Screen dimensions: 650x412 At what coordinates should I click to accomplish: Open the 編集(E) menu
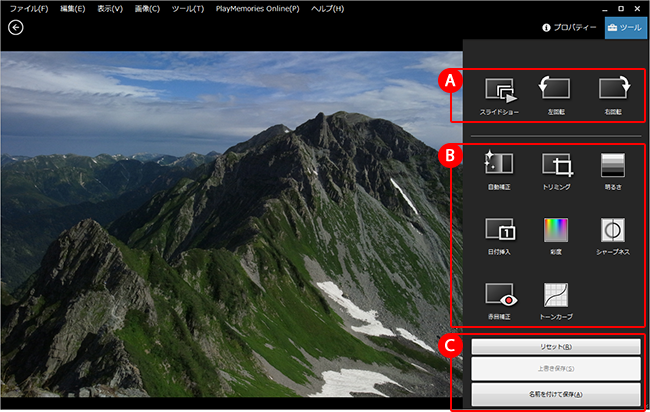73,8
